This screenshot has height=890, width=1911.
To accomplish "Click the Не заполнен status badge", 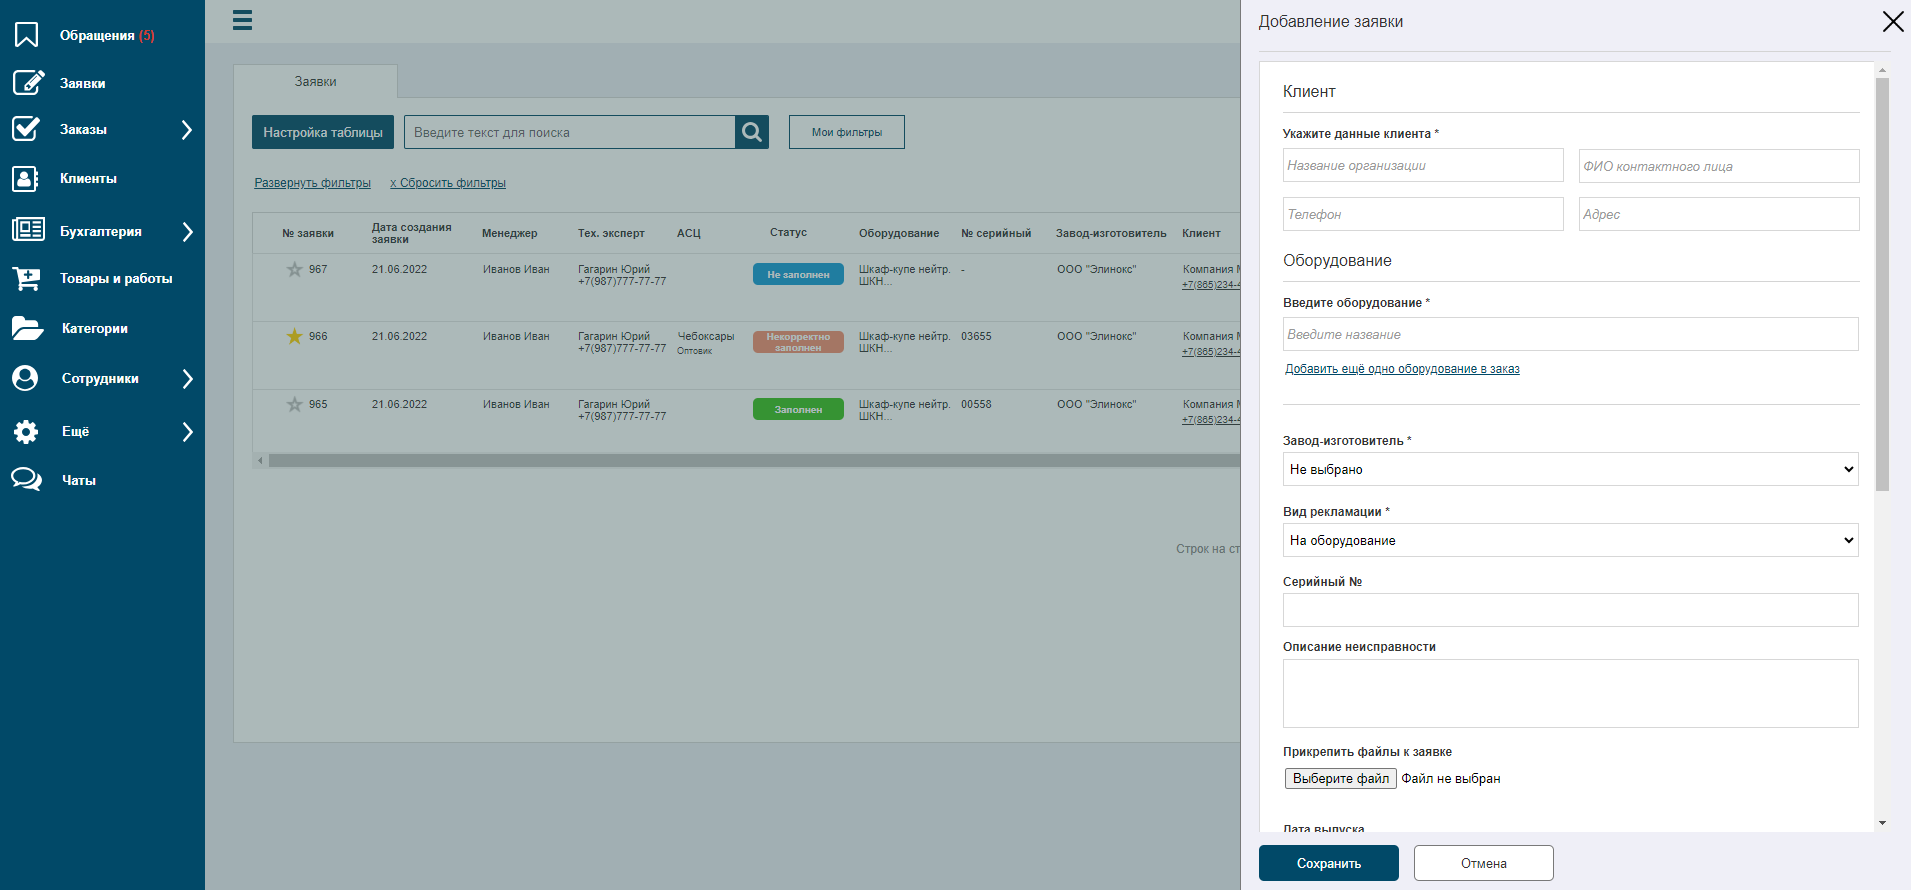I will pyautogui.click(x=798, y=274).
